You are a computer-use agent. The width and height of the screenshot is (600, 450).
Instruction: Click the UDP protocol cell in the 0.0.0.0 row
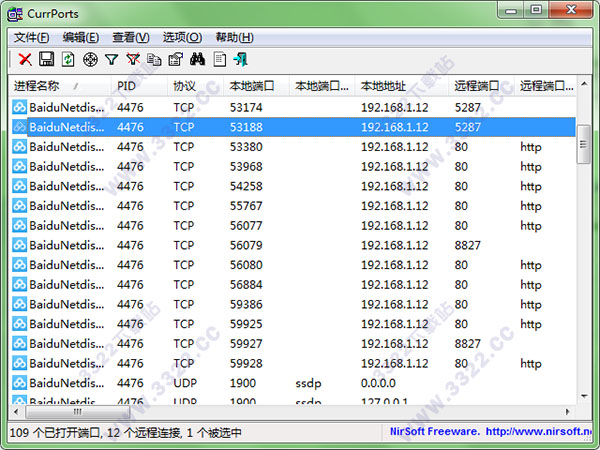click(x=185, y=383)
